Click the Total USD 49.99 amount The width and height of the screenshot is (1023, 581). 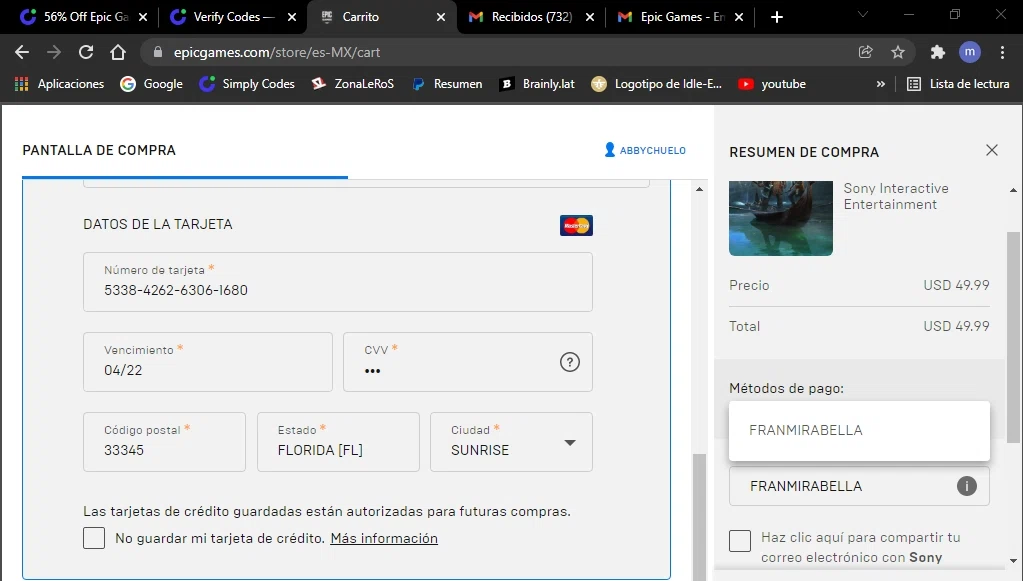(956, 326)
